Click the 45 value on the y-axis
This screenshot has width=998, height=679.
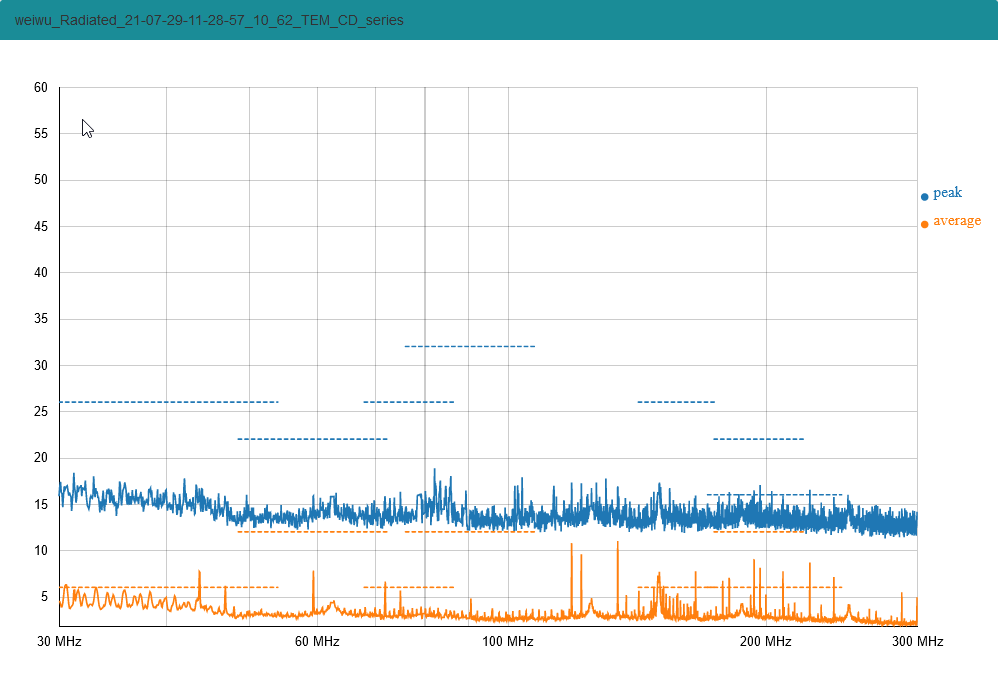[x=40, y=227]
